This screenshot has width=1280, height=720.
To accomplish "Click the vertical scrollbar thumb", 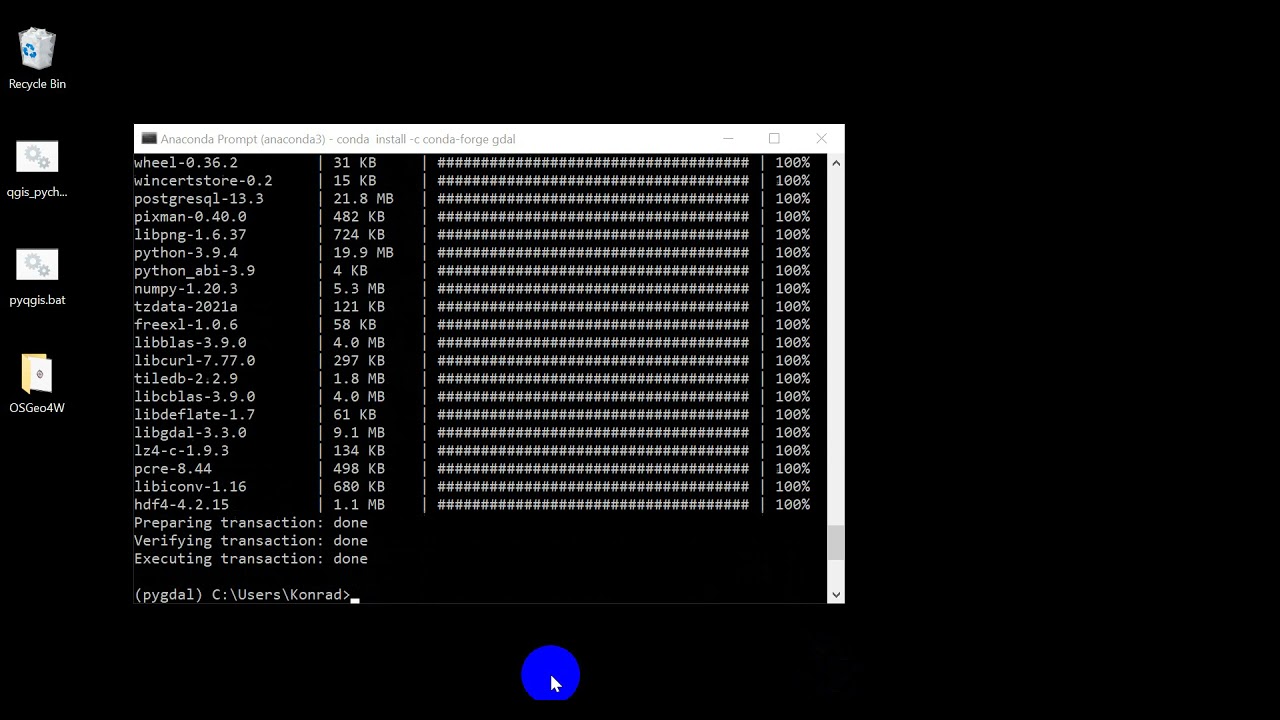I will pos(836,543).
